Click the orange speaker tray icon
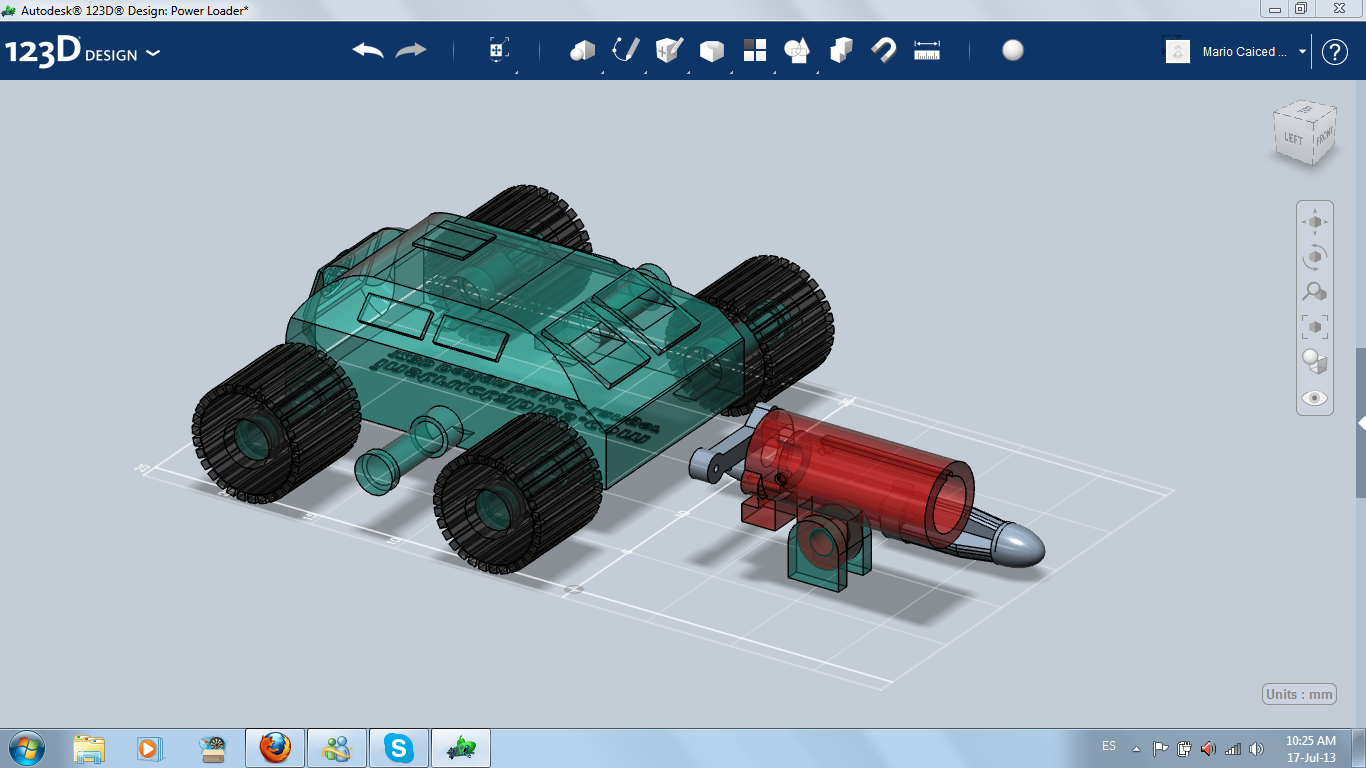 pos(1208,748)
